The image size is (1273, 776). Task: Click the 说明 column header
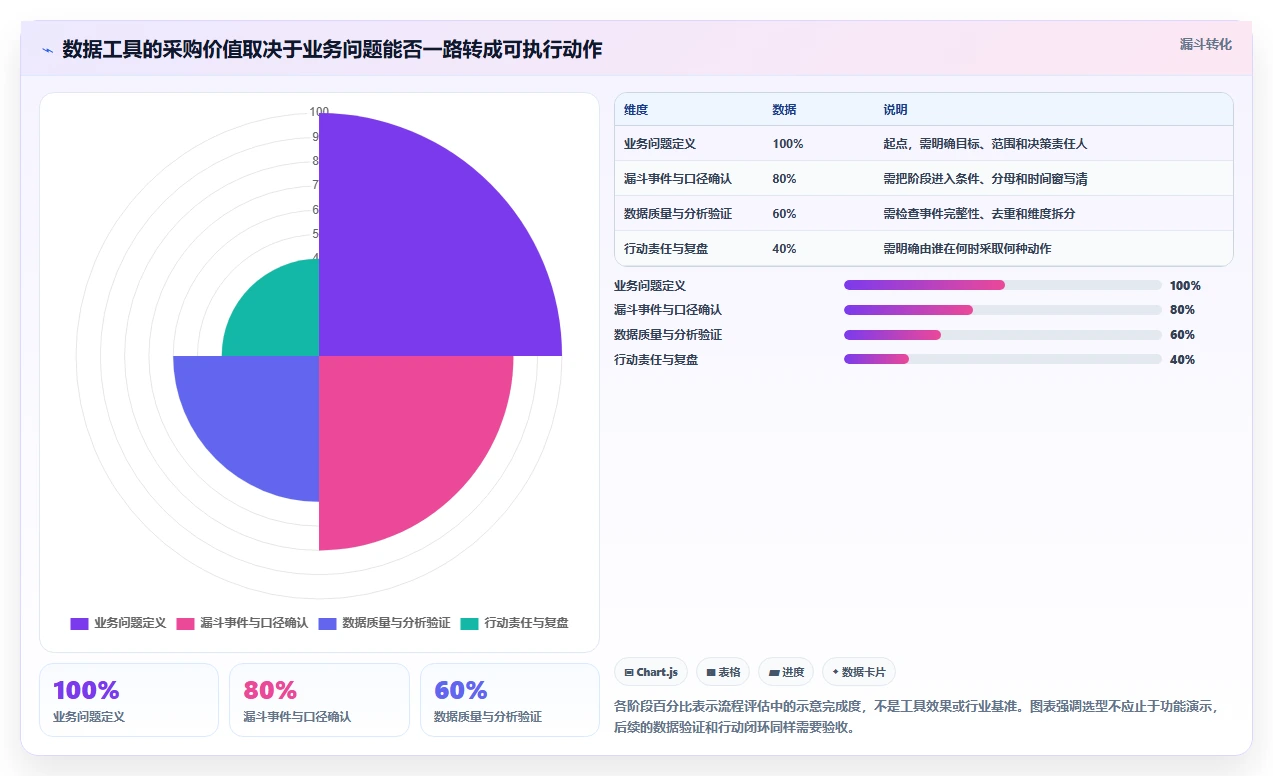(x=895, y=110)
